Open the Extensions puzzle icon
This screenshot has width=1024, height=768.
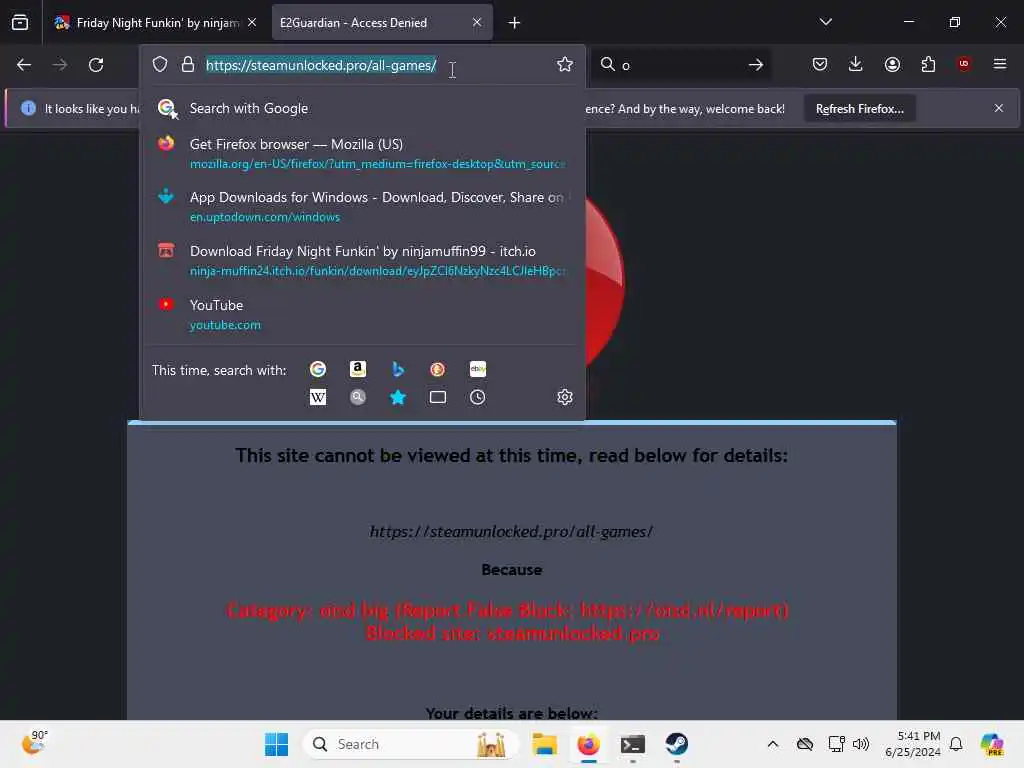click(x=928, y=64)
